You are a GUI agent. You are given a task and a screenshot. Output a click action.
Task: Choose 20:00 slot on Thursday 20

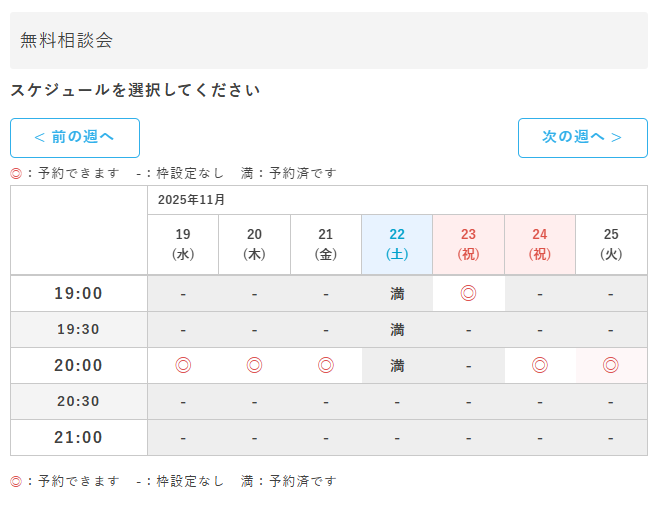click(x=254, y=365)
